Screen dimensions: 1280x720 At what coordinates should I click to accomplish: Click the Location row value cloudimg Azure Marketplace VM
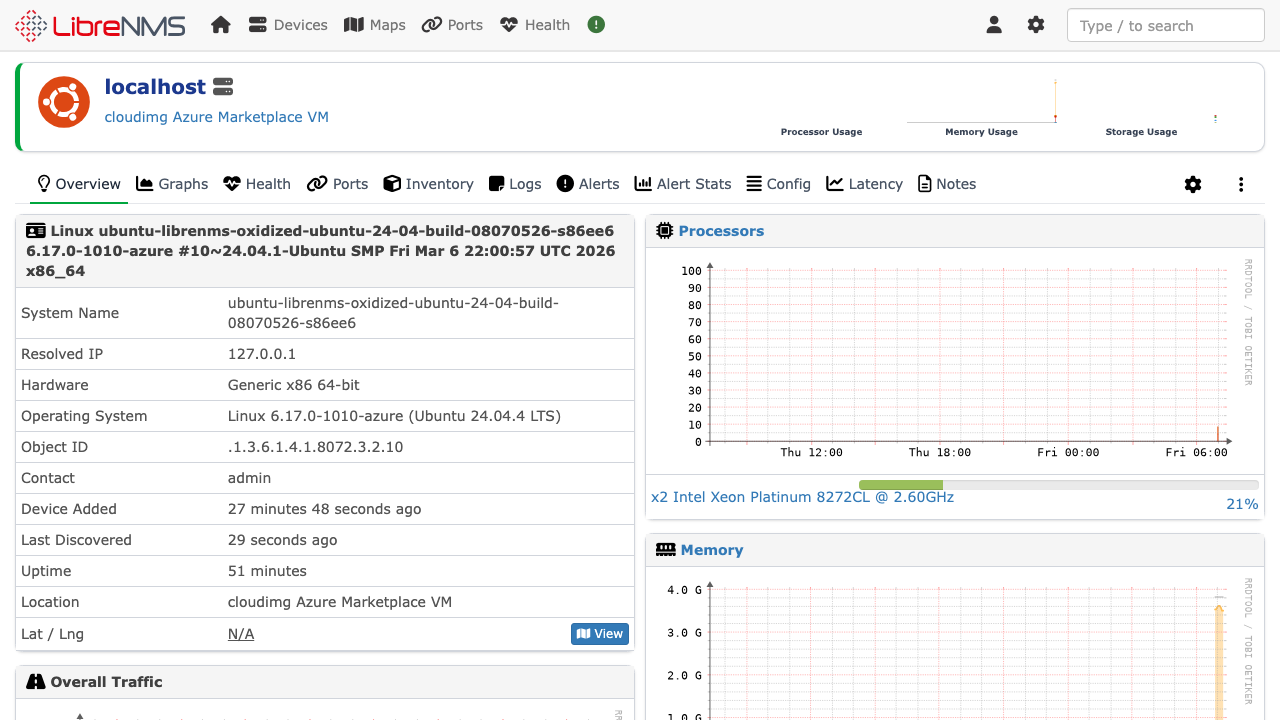pyautogui.click(x=340, y=602)
